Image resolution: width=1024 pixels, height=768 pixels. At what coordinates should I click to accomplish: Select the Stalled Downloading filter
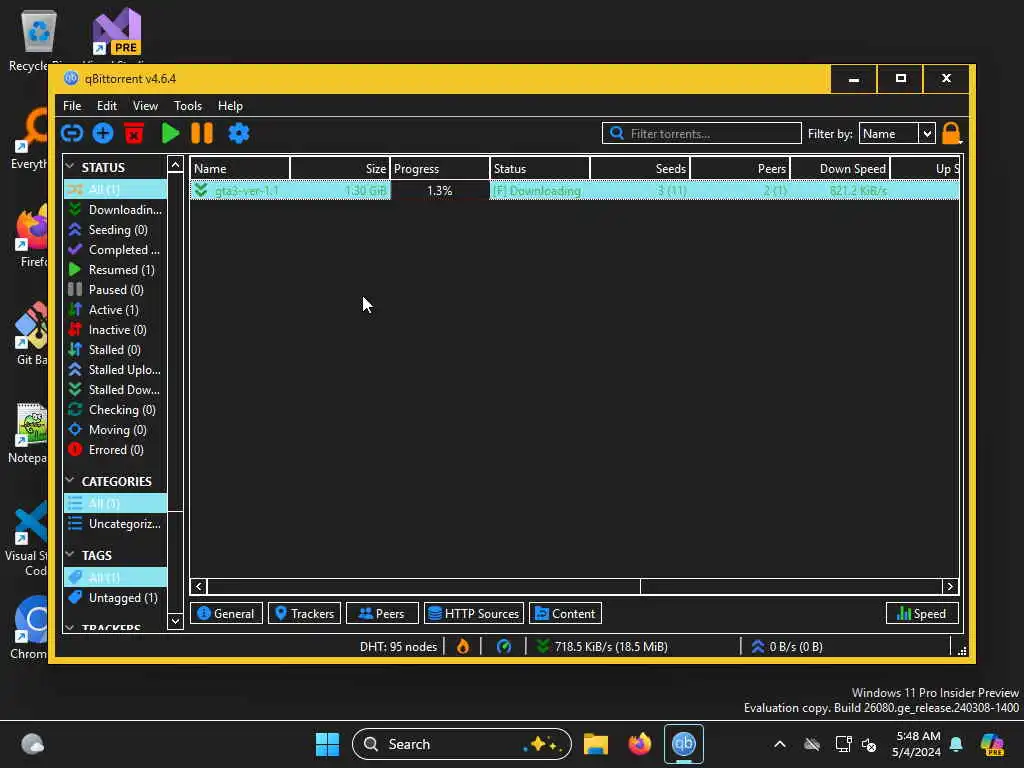tap(115, 389)
